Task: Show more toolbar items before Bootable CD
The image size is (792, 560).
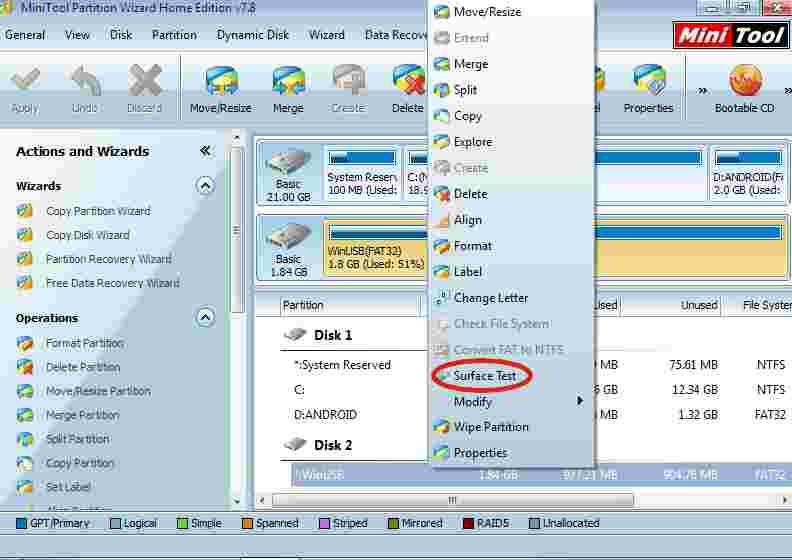Action: point(702,91)
